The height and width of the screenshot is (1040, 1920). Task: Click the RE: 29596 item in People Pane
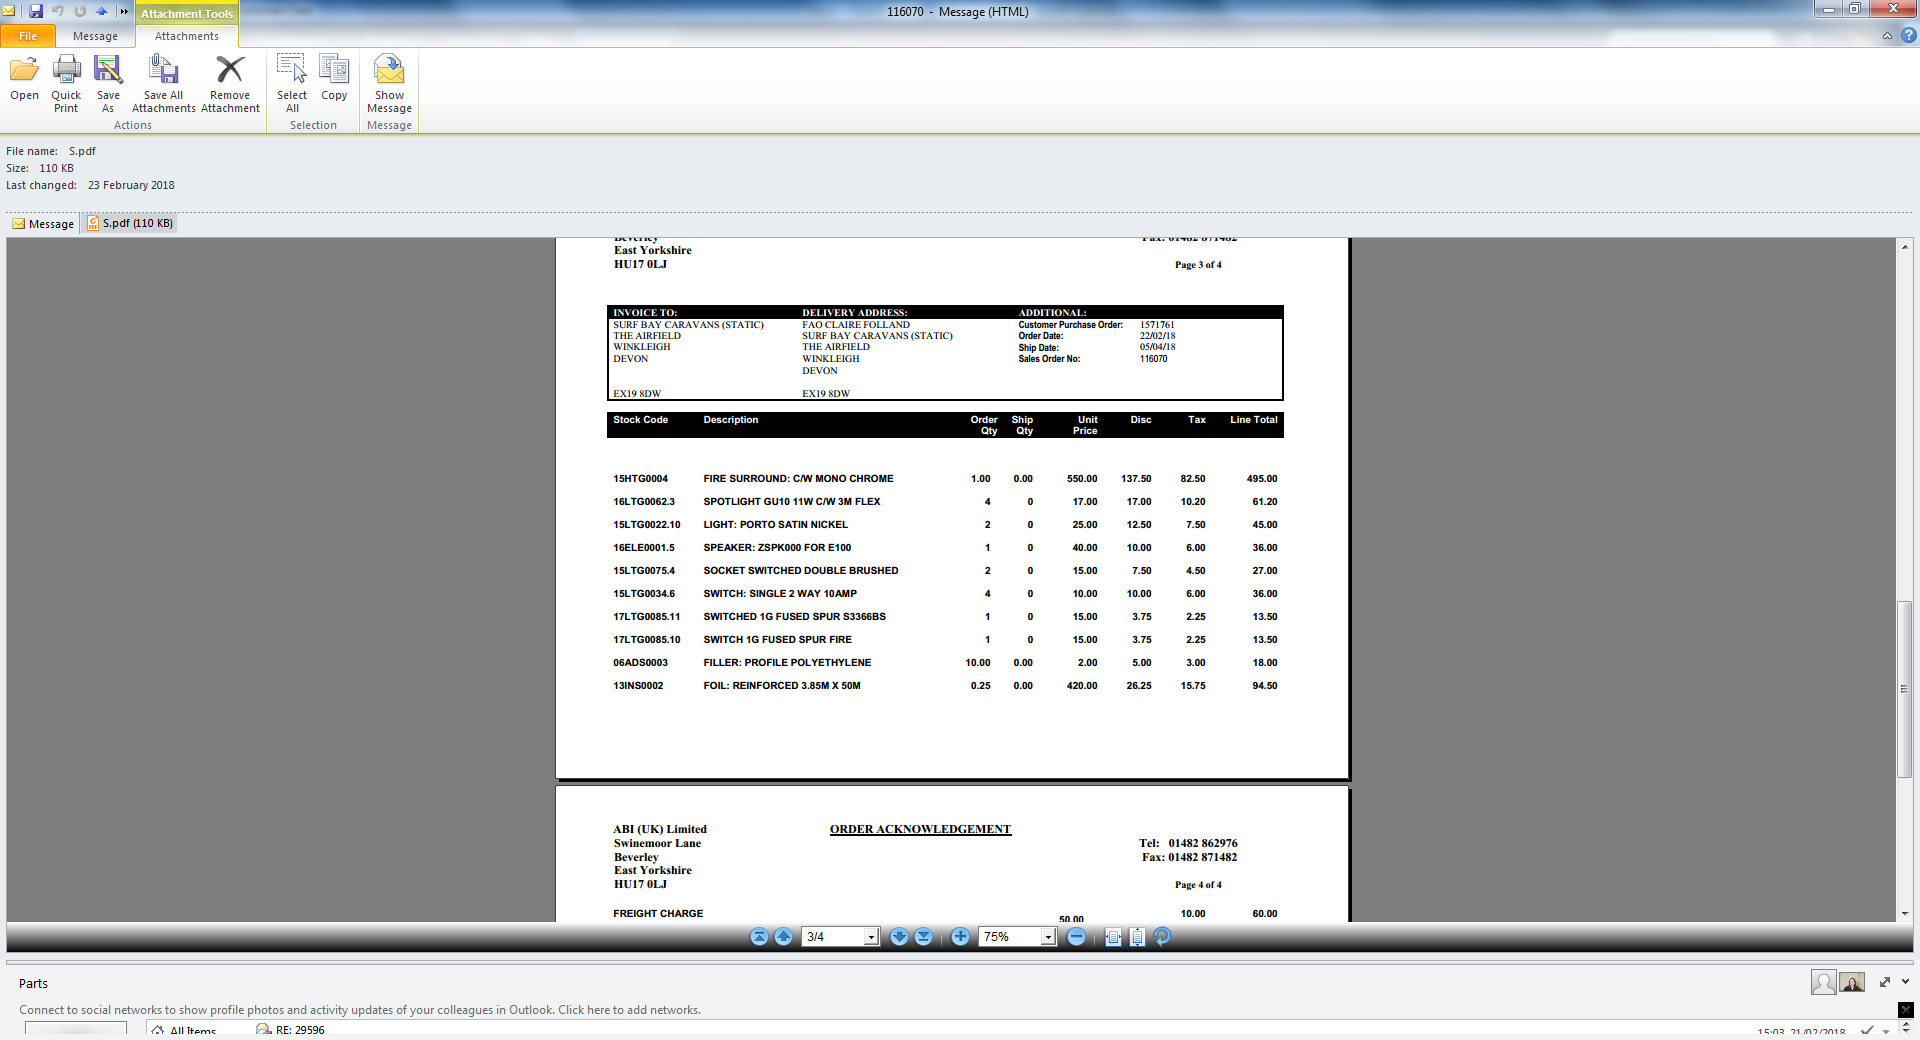click(x=290, y=1030)
